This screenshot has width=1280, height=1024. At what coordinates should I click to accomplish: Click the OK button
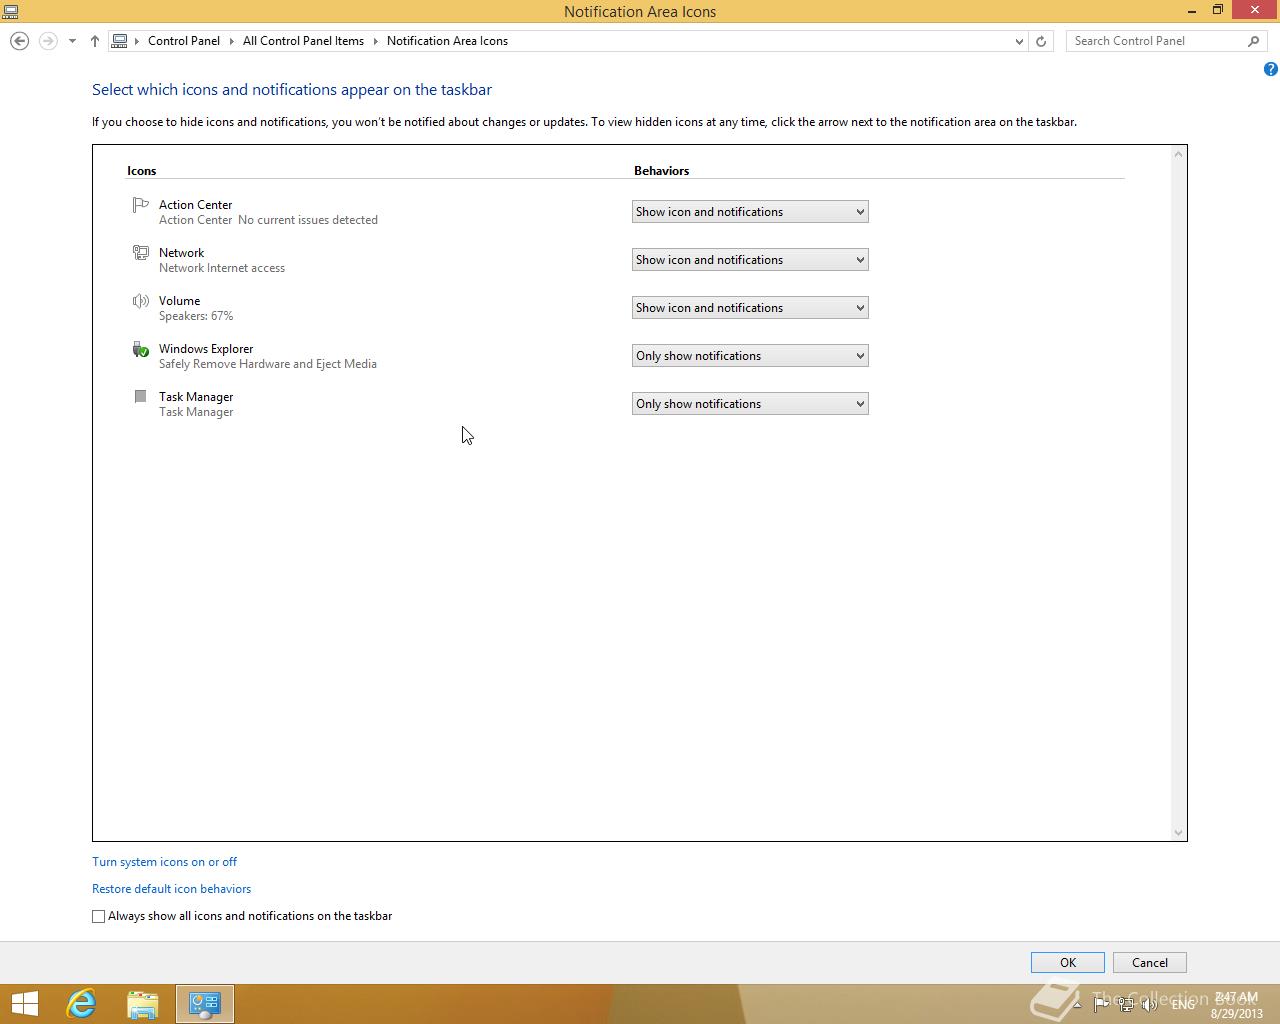coord(1068,963)
